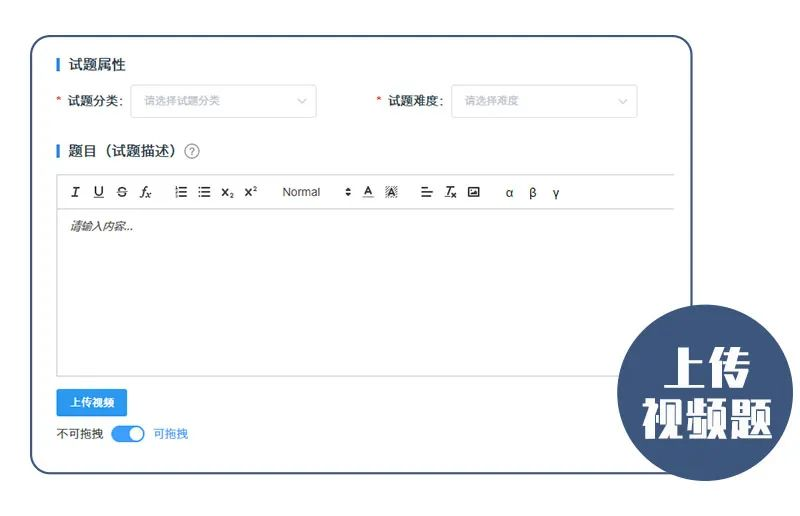
Task: Insert an ordered numbered list
Action: [181, 192]
